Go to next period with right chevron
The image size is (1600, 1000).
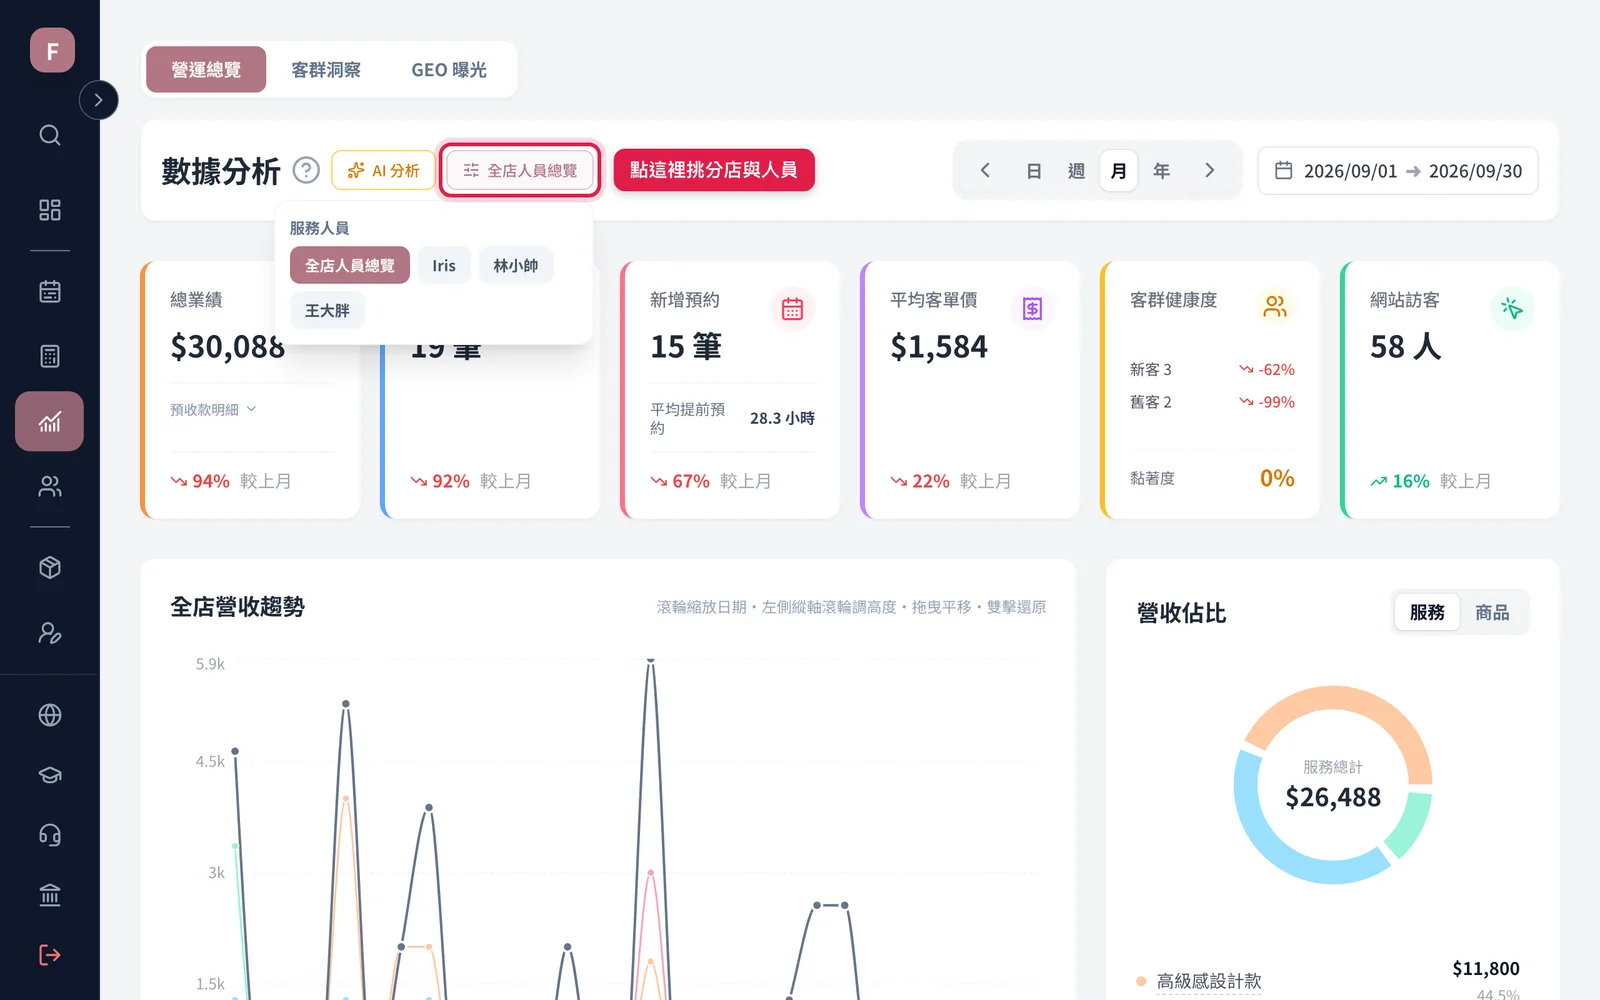[x=1210, y=170]
